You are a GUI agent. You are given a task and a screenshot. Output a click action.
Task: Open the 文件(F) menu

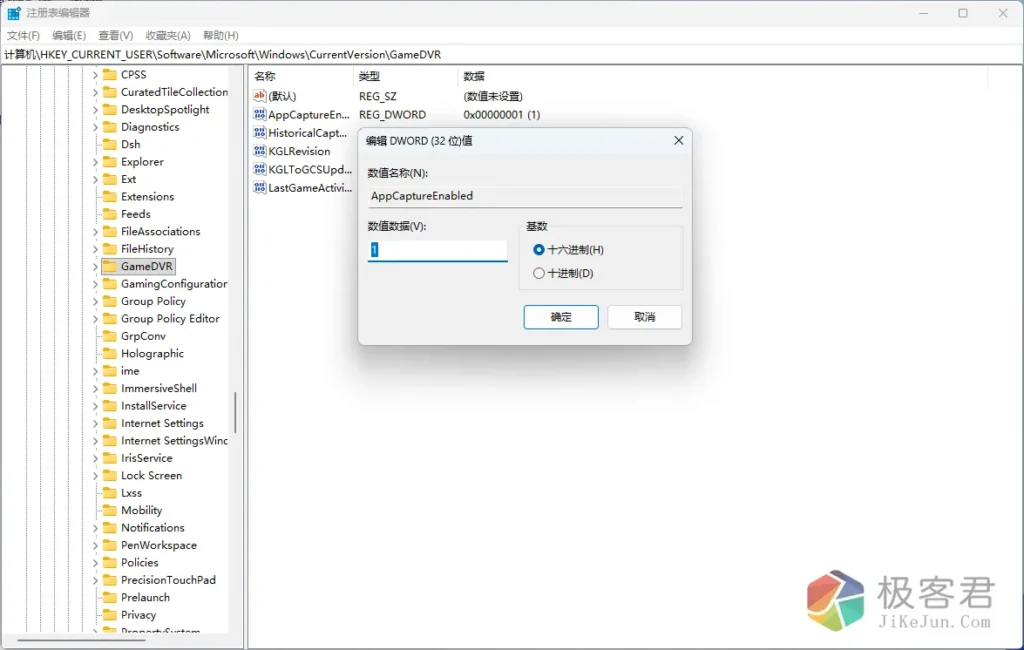(23, 35)
